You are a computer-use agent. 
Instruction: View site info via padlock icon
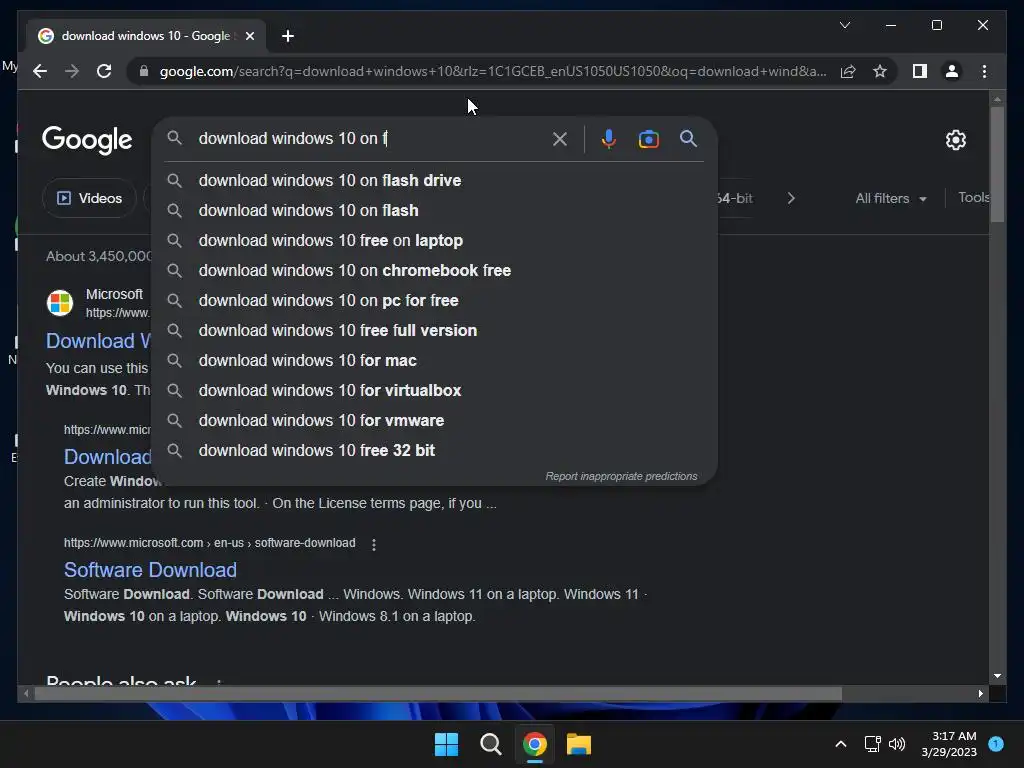tap(144, 71)
